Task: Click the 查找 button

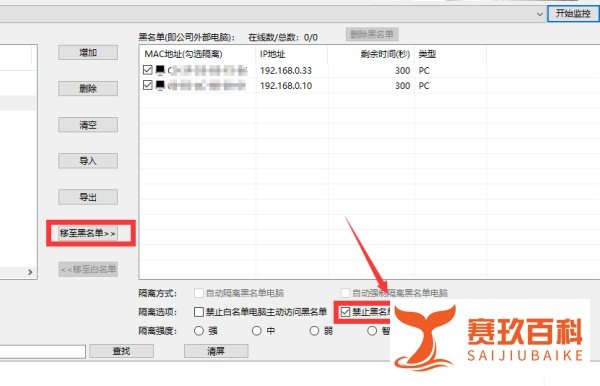Action: [122, 351]
